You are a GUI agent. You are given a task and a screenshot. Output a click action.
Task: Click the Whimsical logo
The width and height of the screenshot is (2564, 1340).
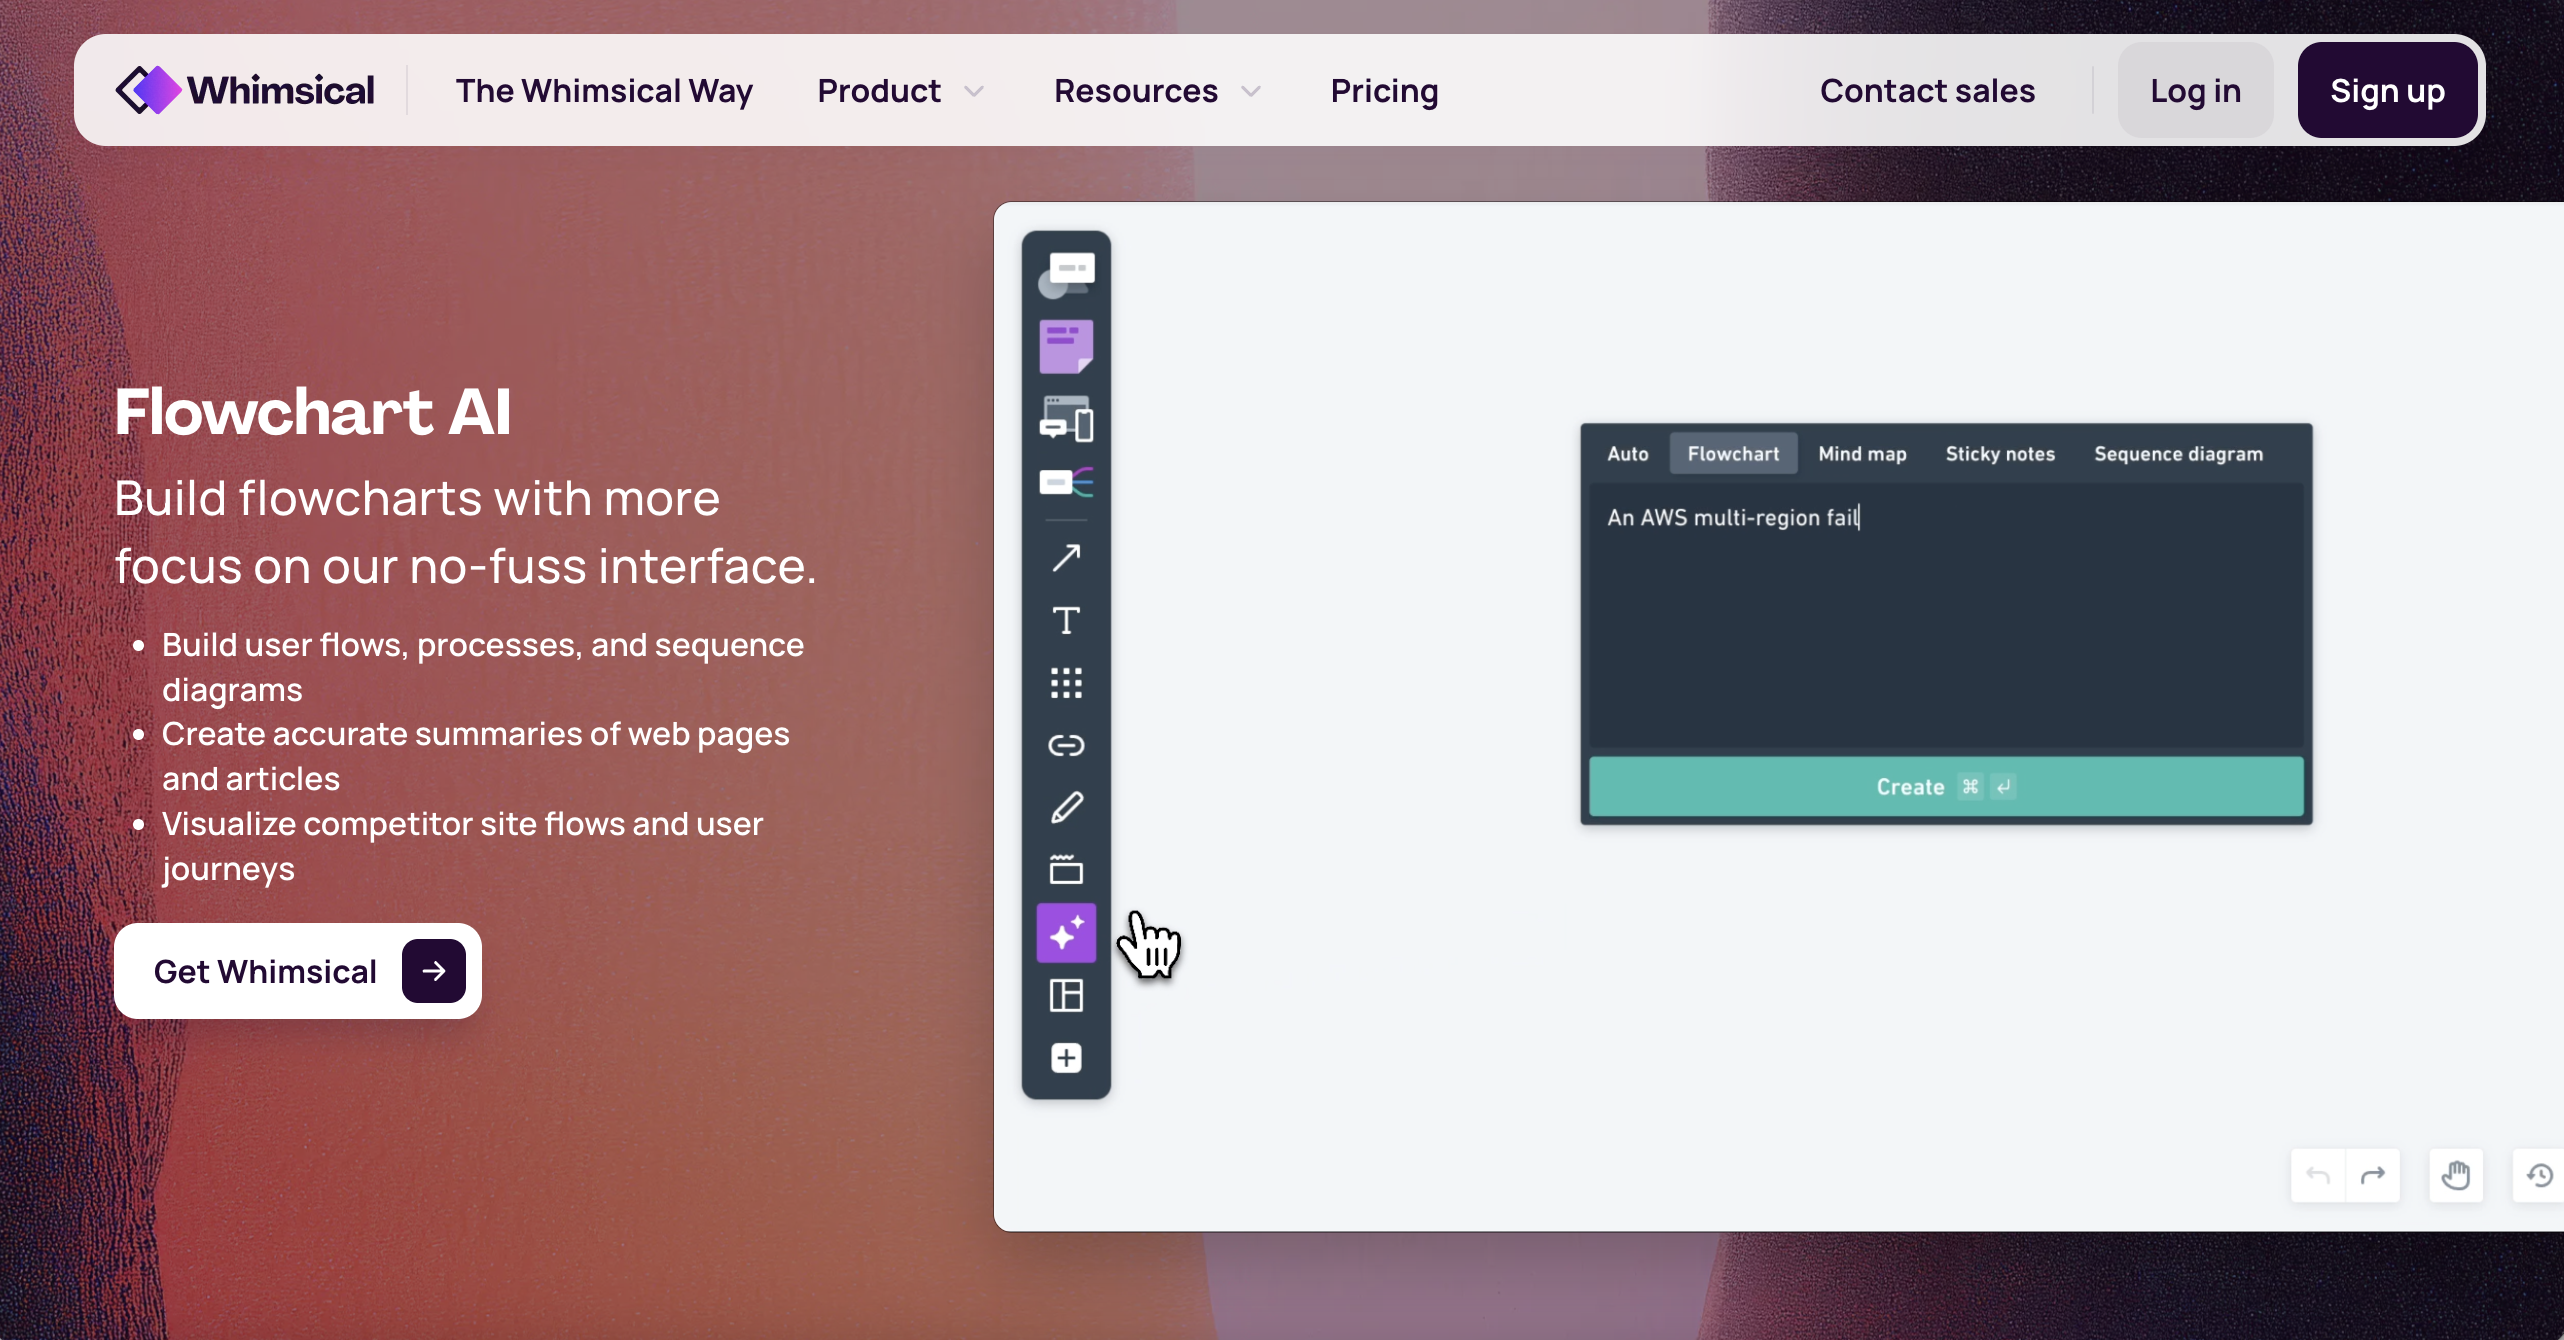point(245,90)
